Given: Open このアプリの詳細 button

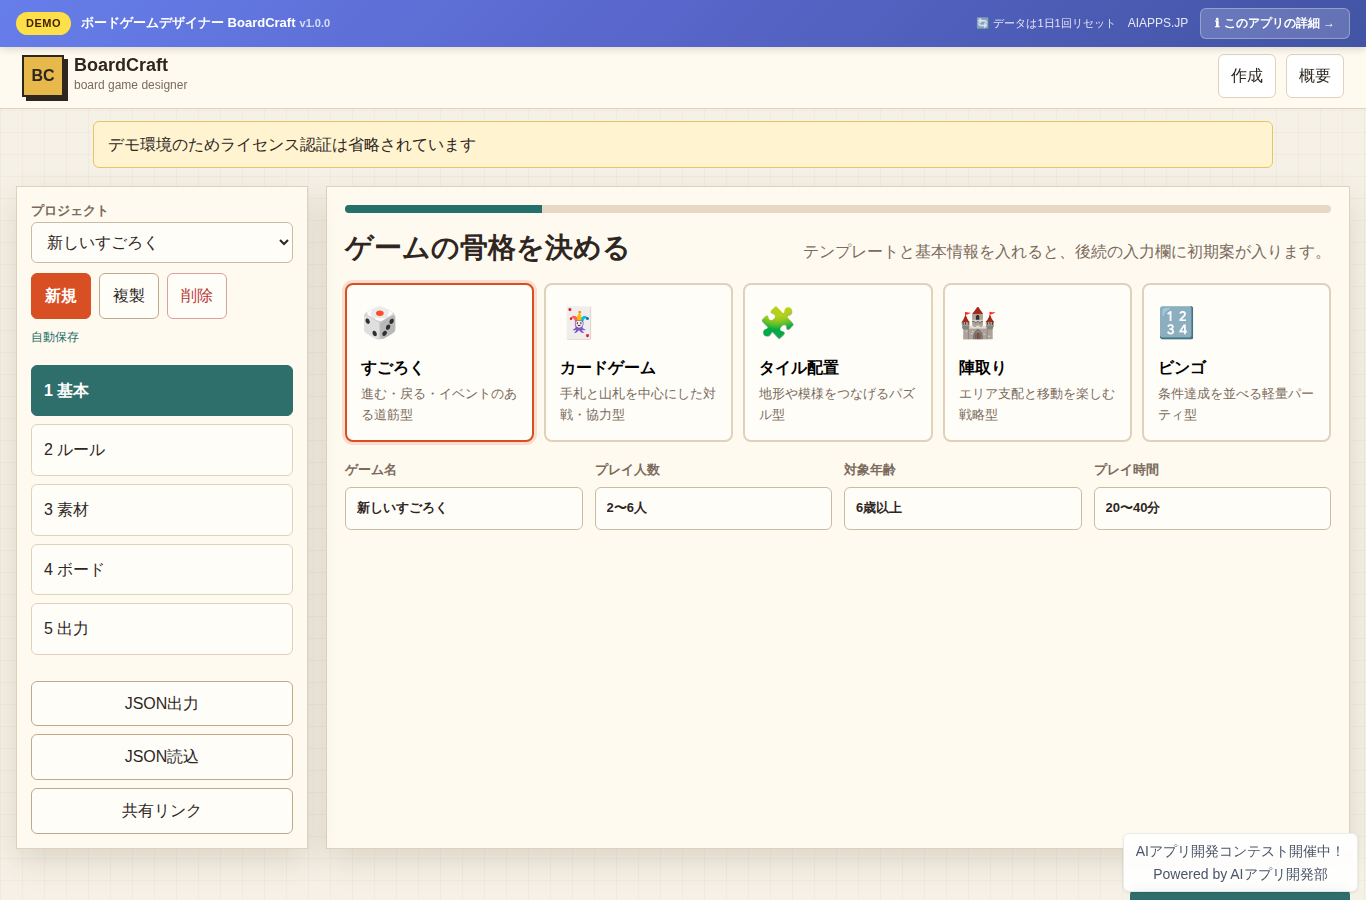Looking at the screenshot, I should click(x=1275, y=23).
